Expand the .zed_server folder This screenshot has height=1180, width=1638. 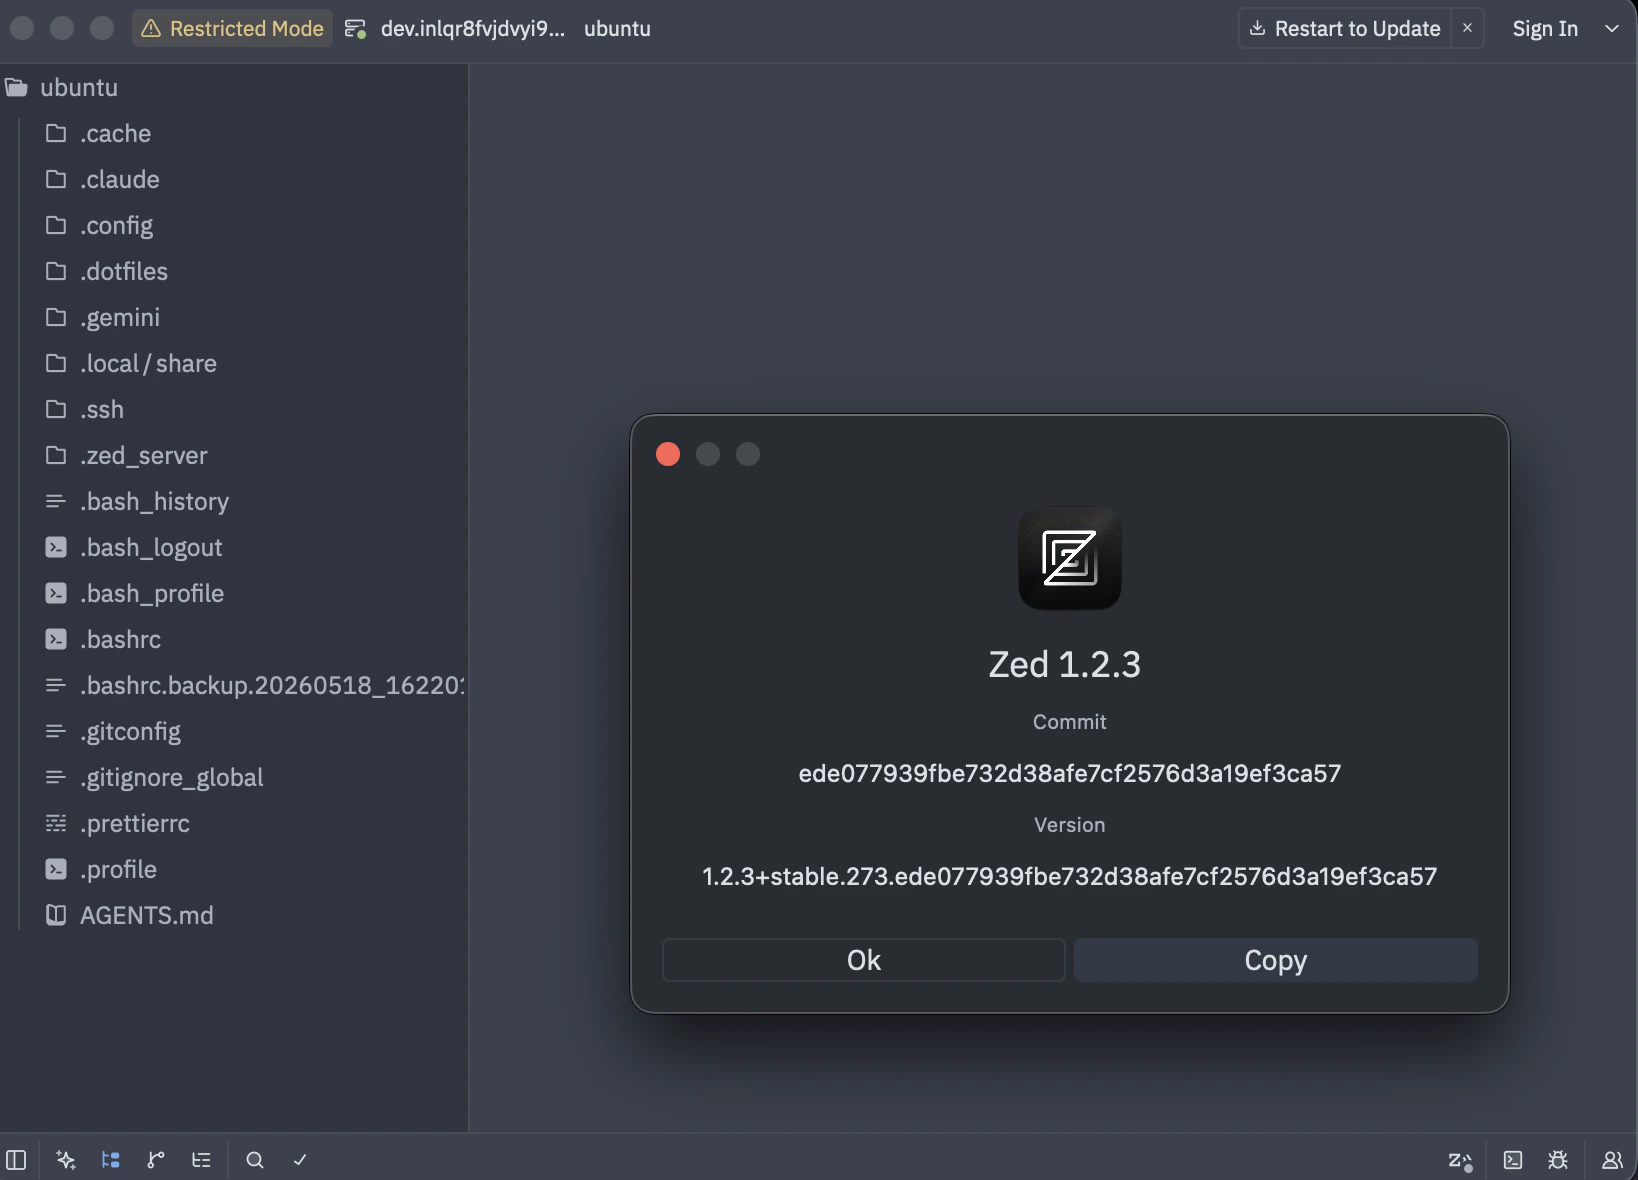click(234, 455)
